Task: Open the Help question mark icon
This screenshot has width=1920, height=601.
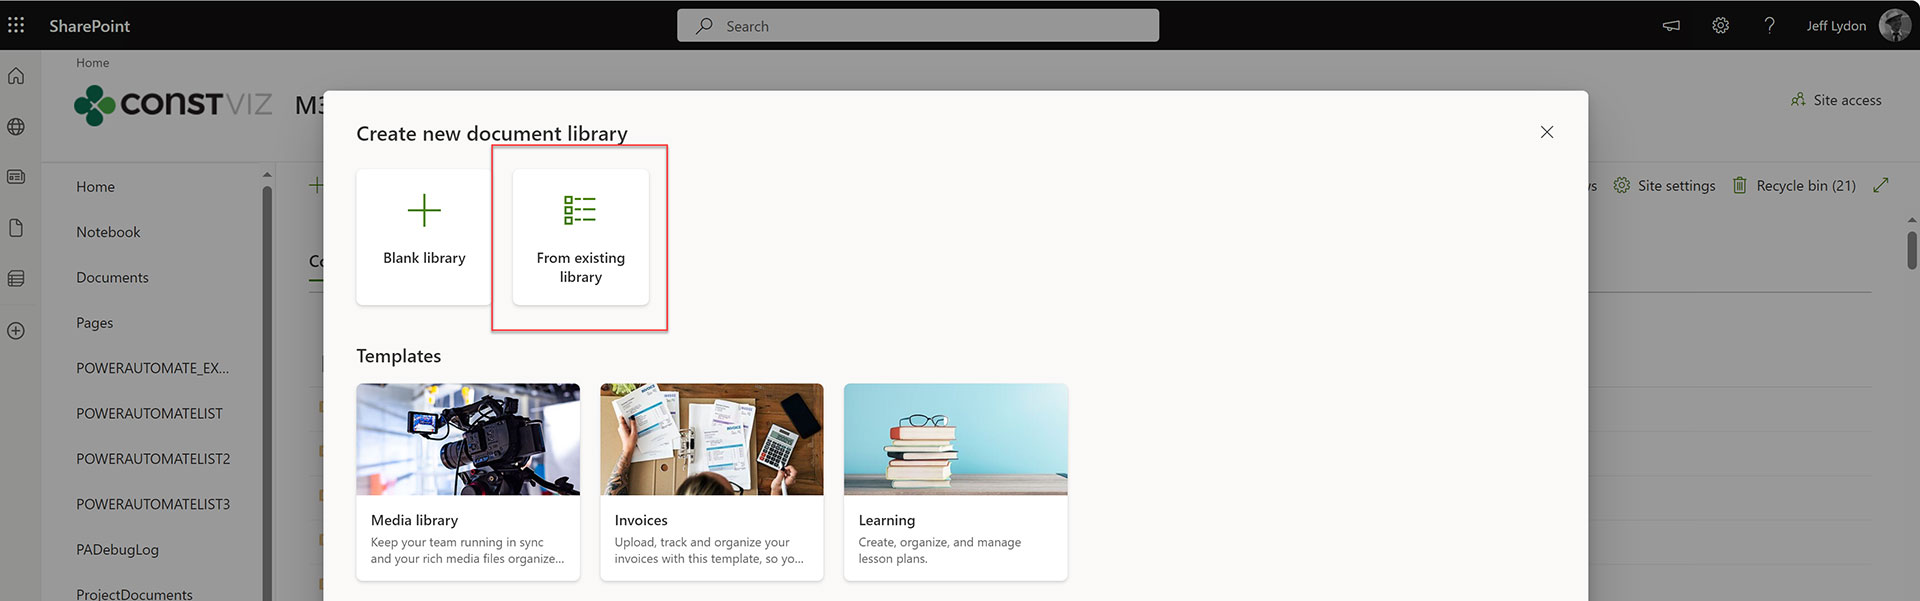Action: pos(1769,26)
